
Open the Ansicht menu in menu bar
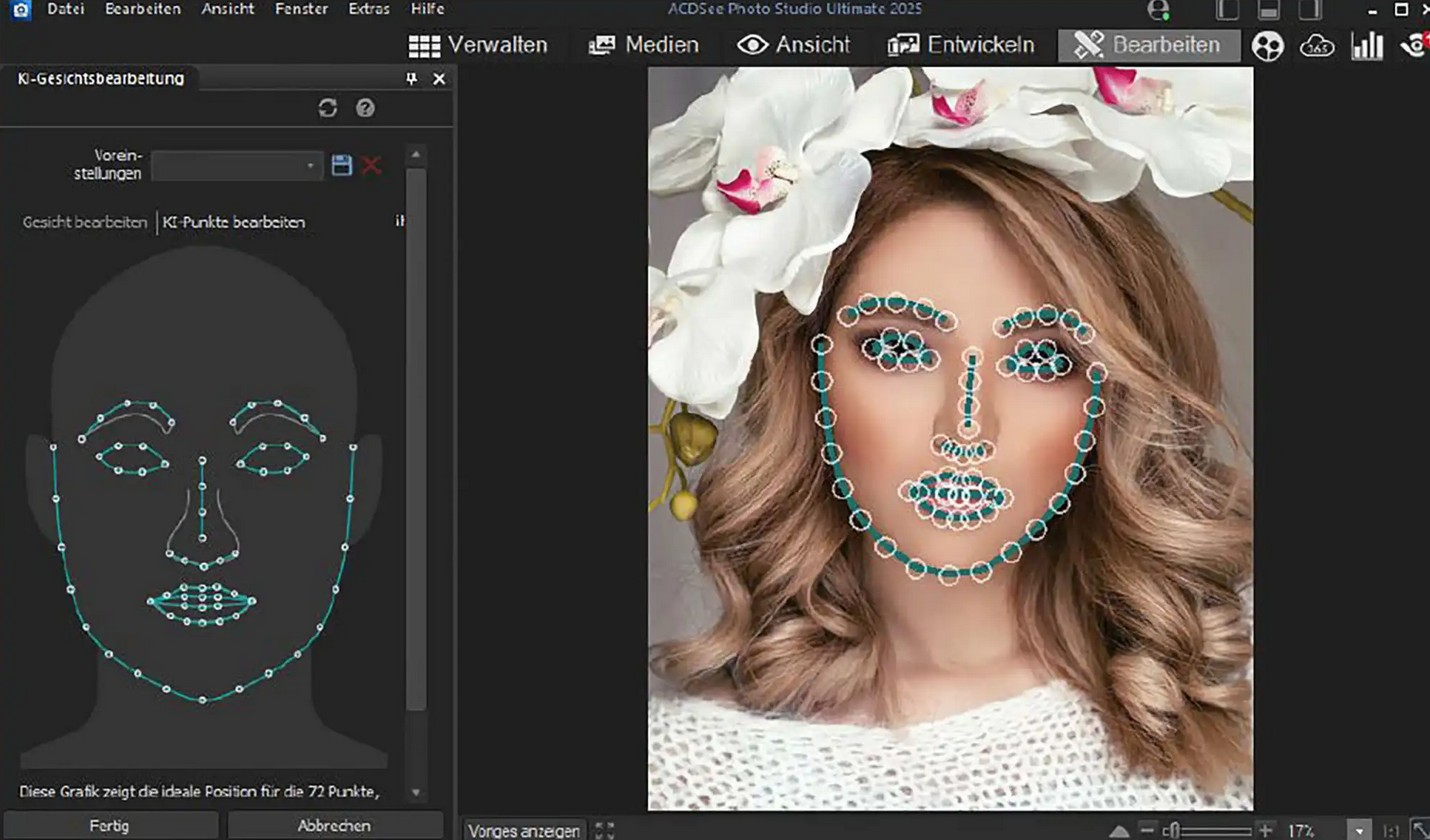[x=227, y=9]
